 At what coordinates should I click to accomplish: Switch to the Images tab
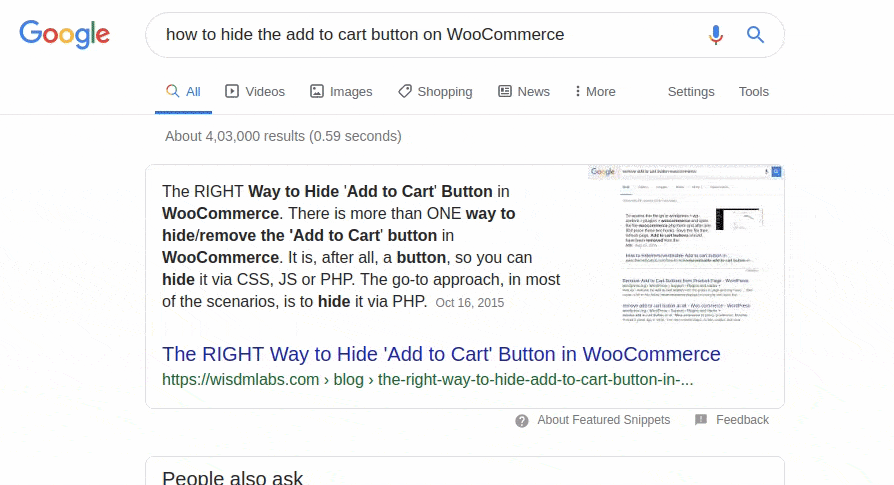click(x=341, y=92)
